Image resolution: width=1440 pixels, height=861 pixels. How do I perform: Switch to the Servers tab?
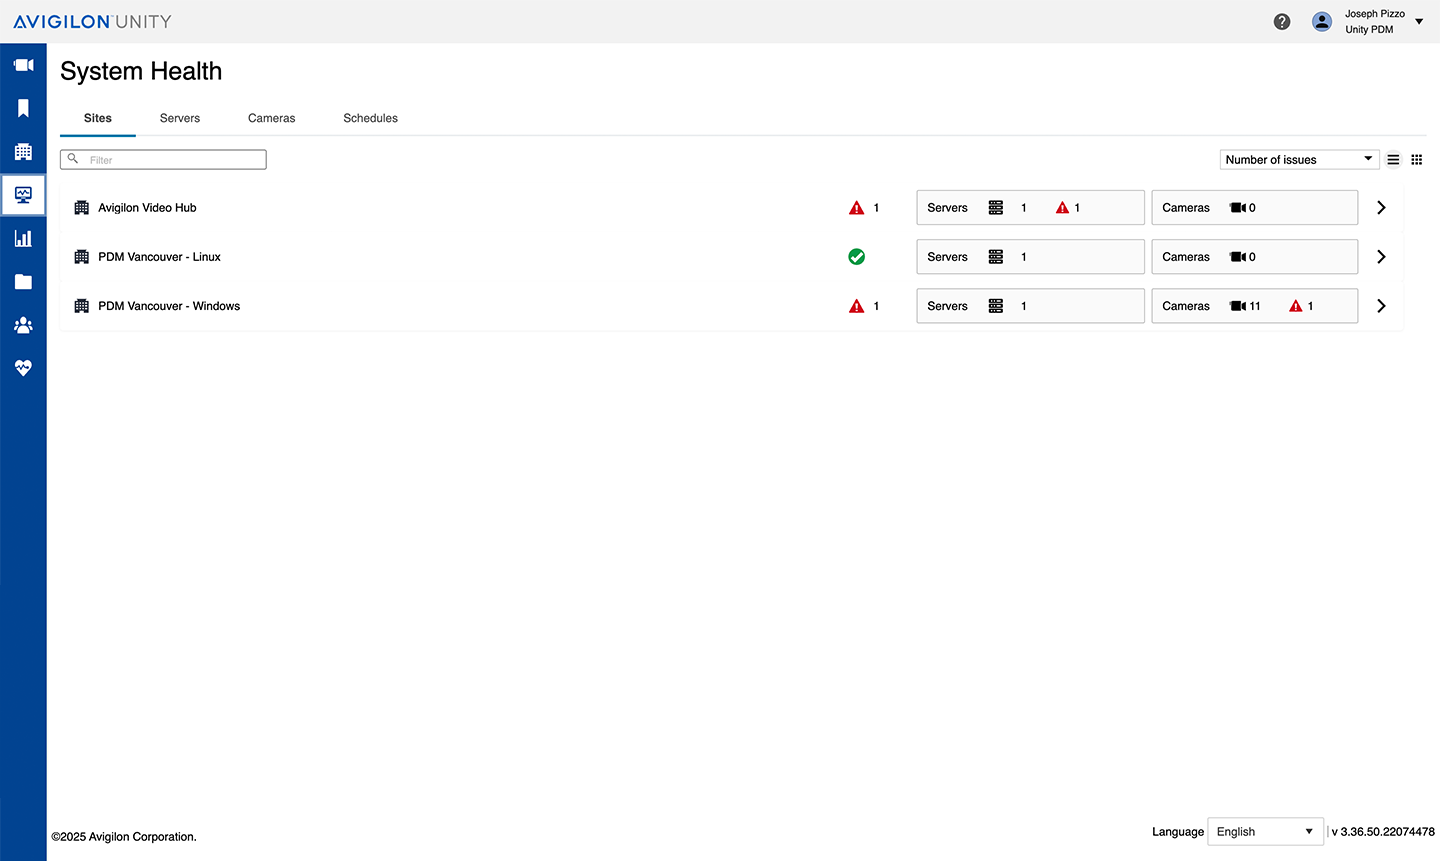(180, 118)
